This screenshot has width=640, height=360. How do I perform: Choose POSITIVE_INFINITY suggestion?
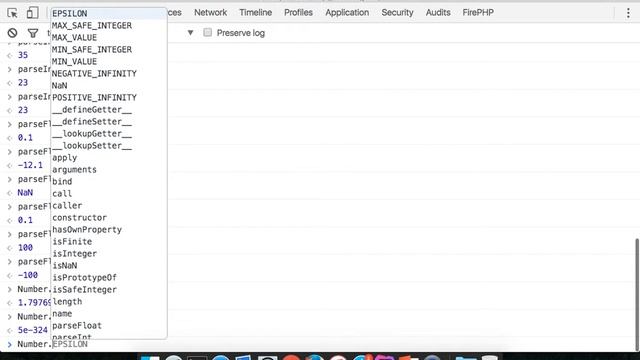point(109,98)
